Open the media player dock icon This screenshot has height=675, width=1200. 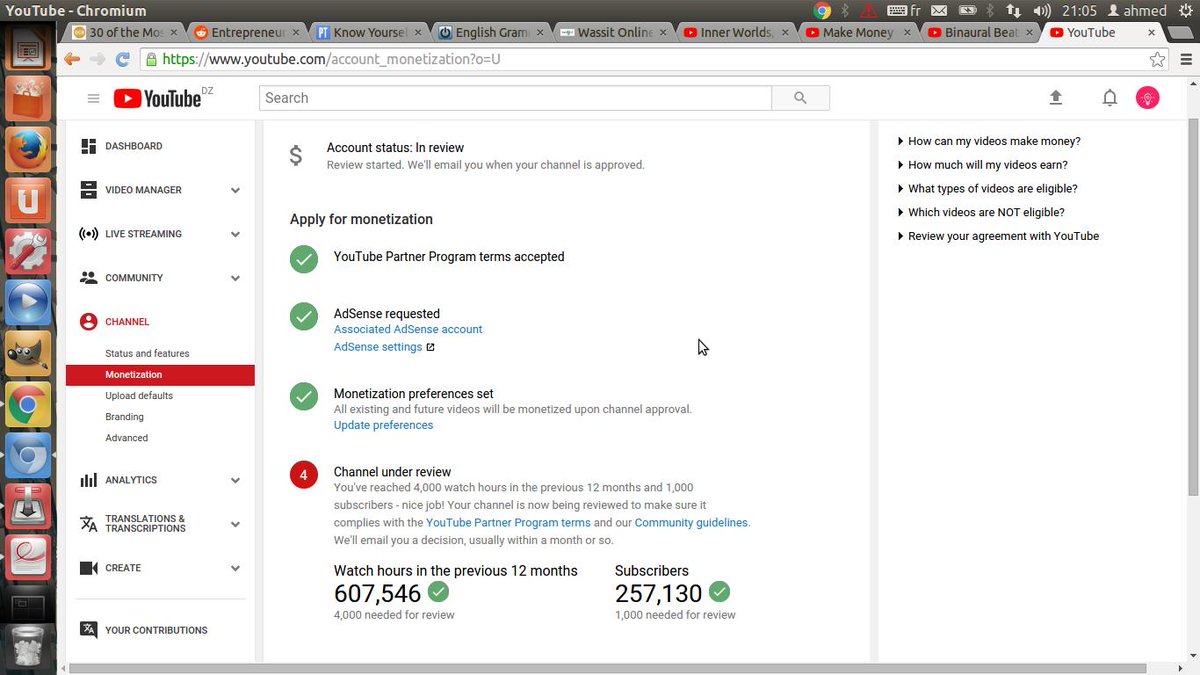pyautogui.click(x=28, y=303)
